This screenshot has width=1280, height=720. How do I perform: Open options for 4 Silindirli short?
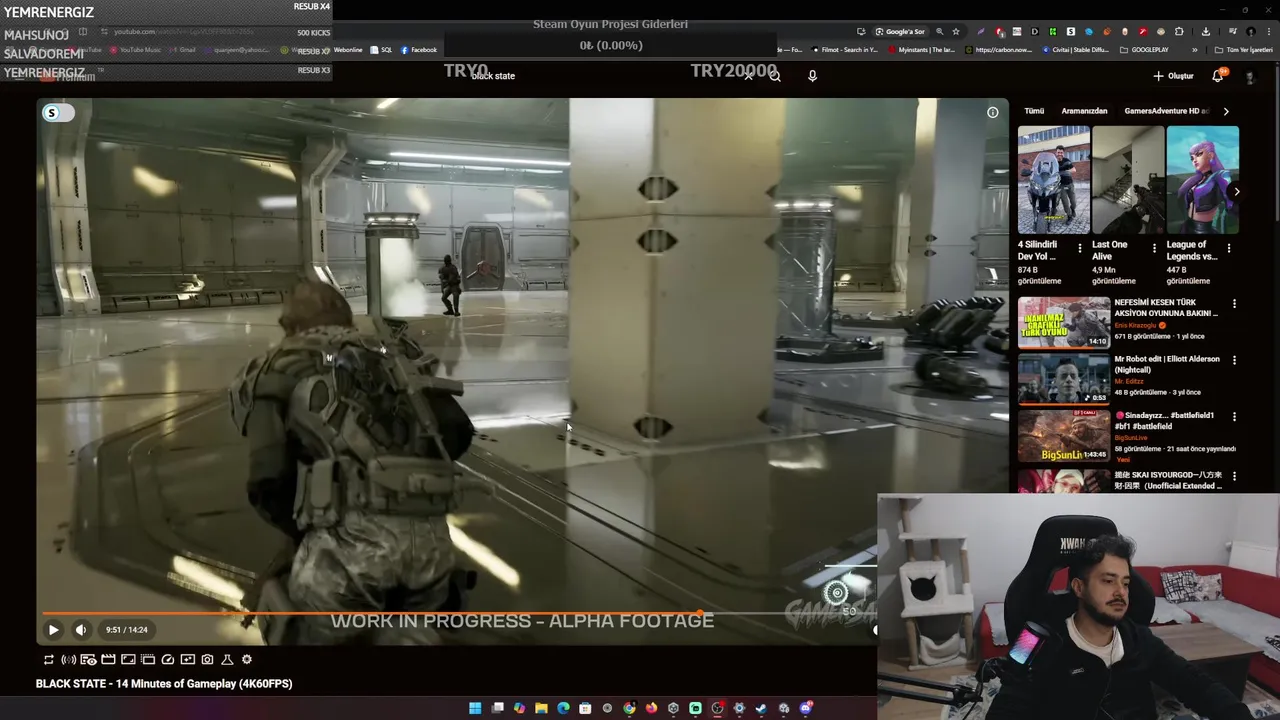1079,248
